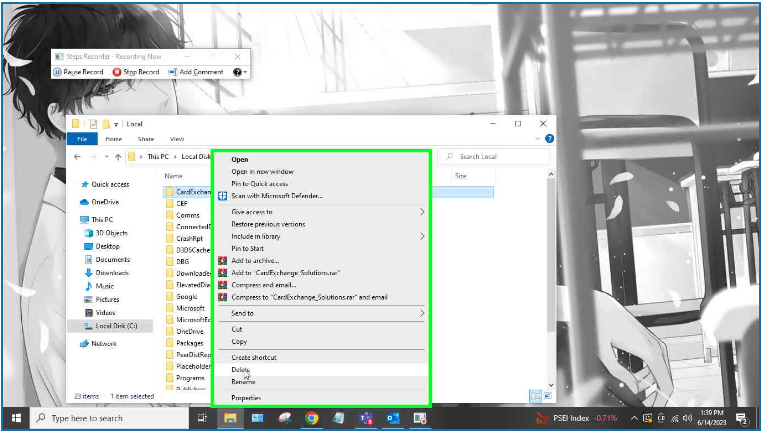Open the recent locations dropdown
Screen dimensions: 762x433
coord(106,157)
